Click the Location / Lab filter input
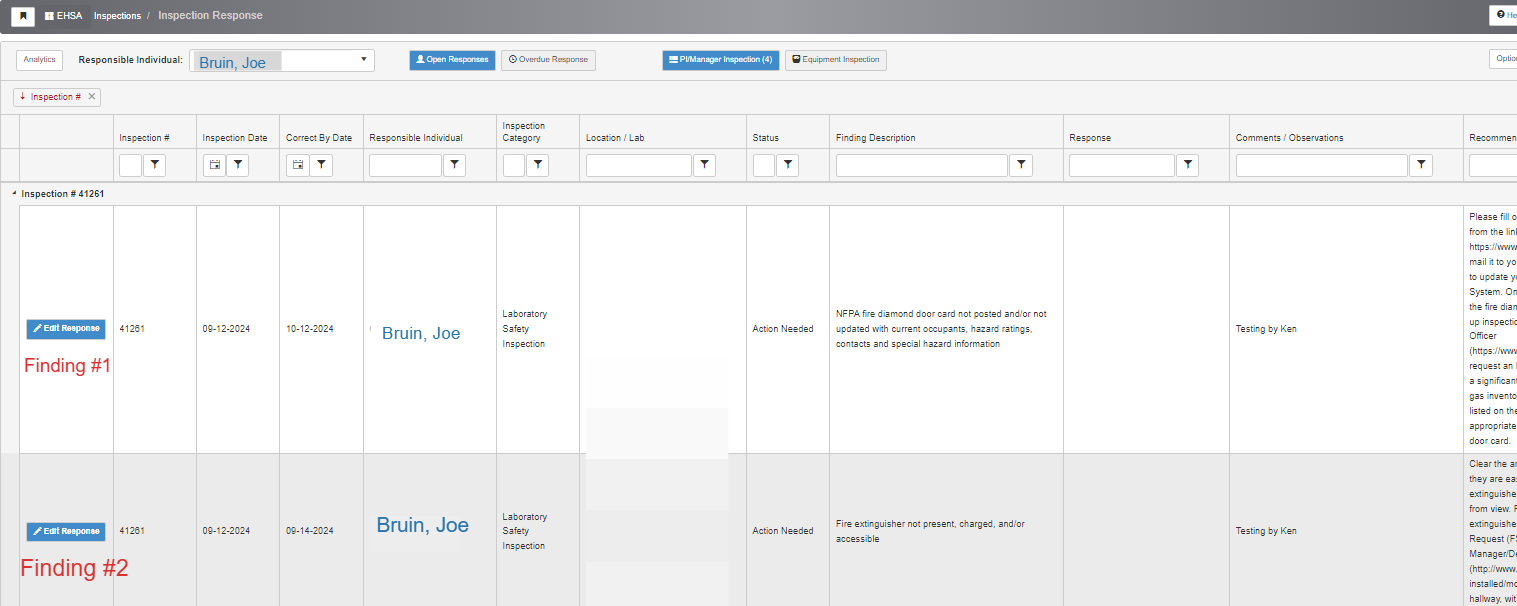Viewport: 1517px width, 606px height. [639, 166]
